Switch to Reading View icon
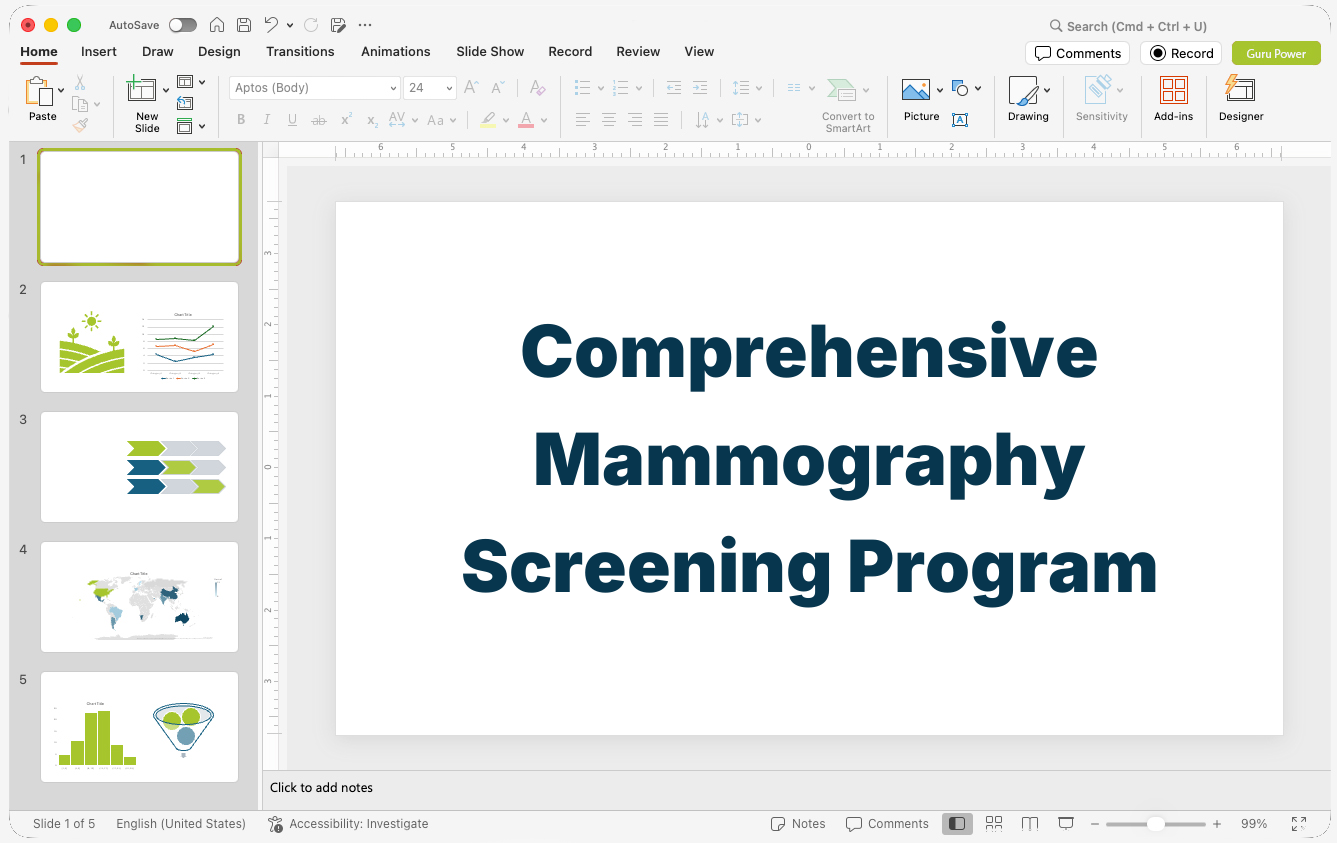This screenshot has width=1337, height=843. pos(1030,823)
